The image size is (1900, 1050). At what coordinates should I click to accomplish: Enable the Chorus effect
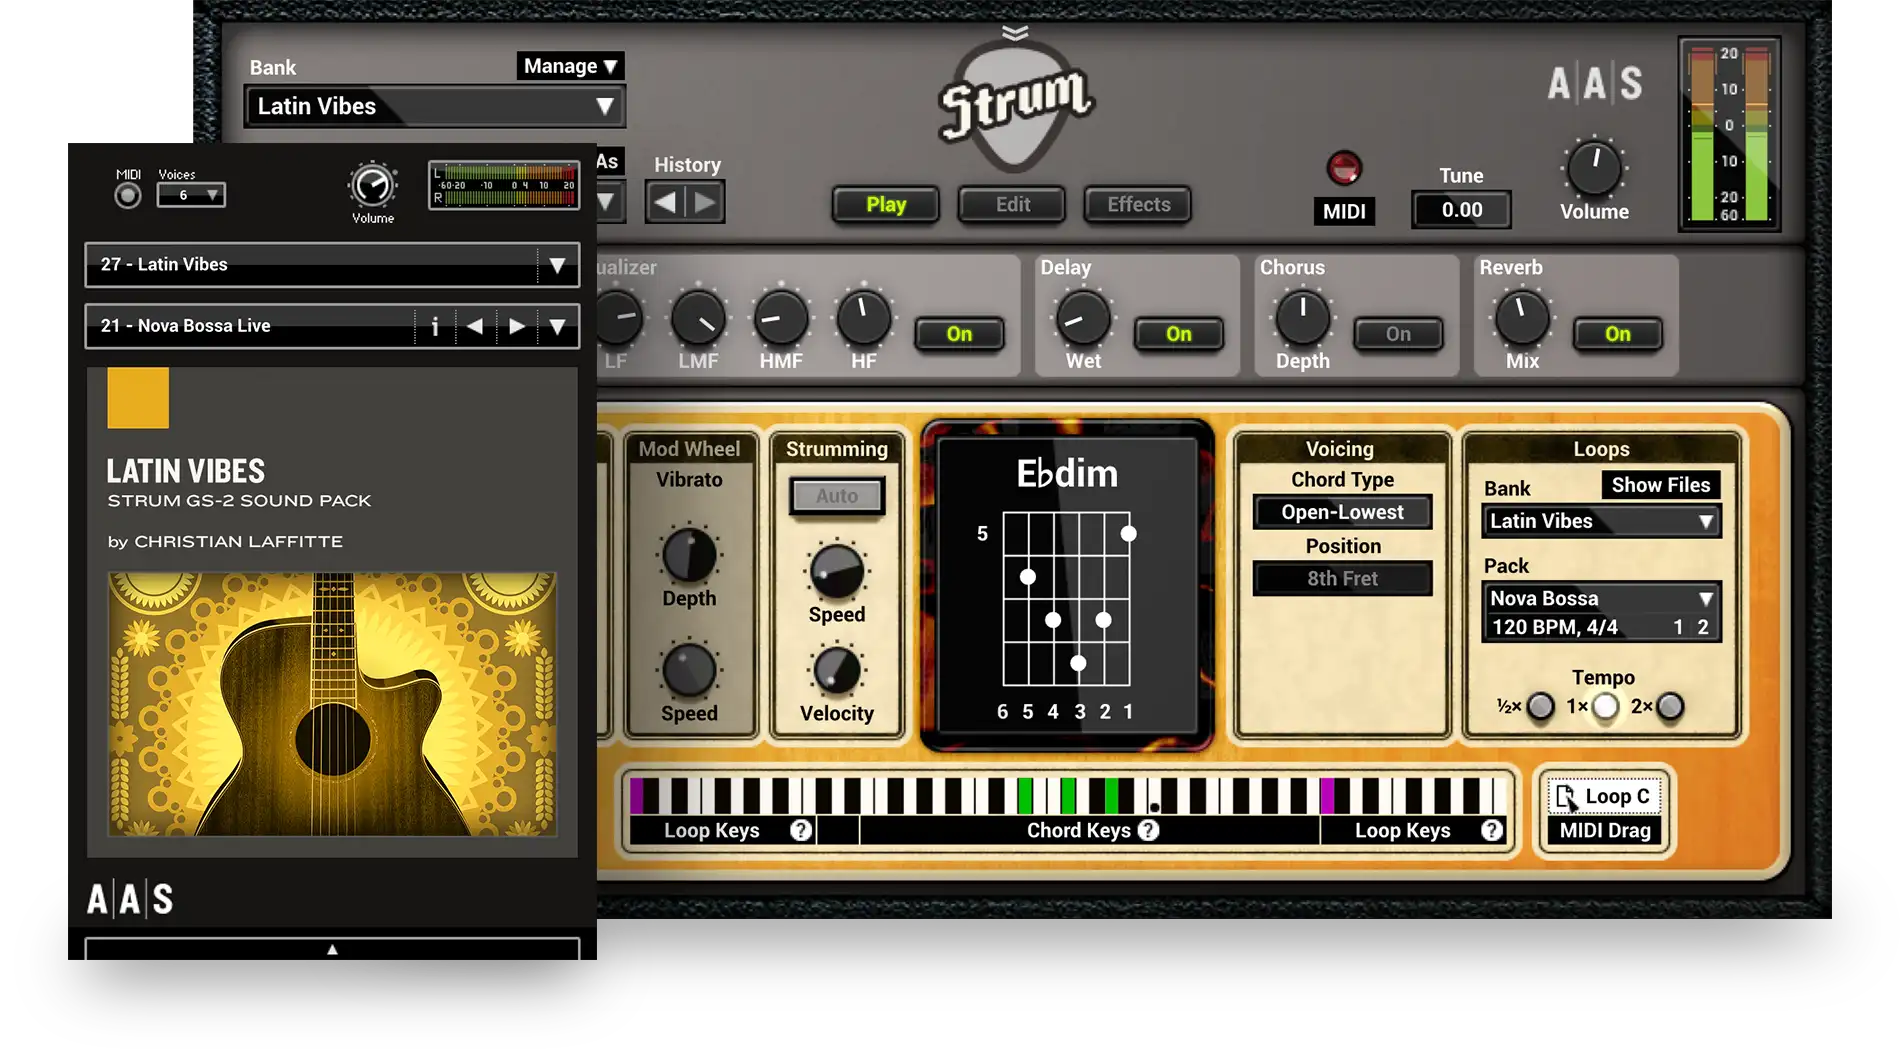[x=1397, y=334]
